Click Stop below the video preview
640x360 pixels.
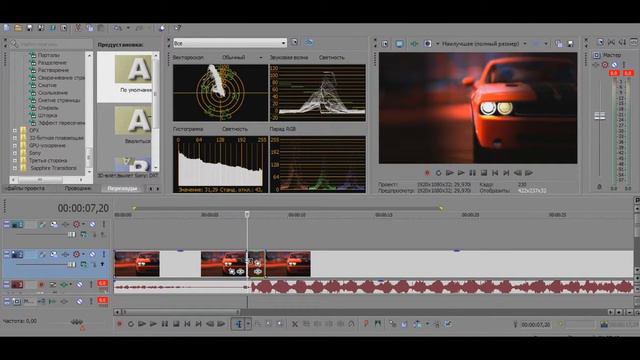(484, 173)
